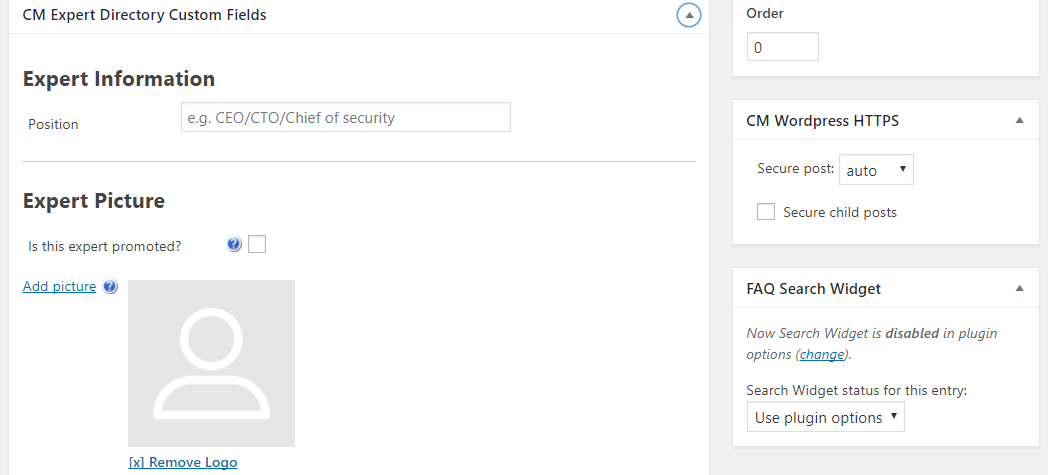Click the Add picture link
The width and height of the screenshot is (1048, 475).
click(59, 287)
